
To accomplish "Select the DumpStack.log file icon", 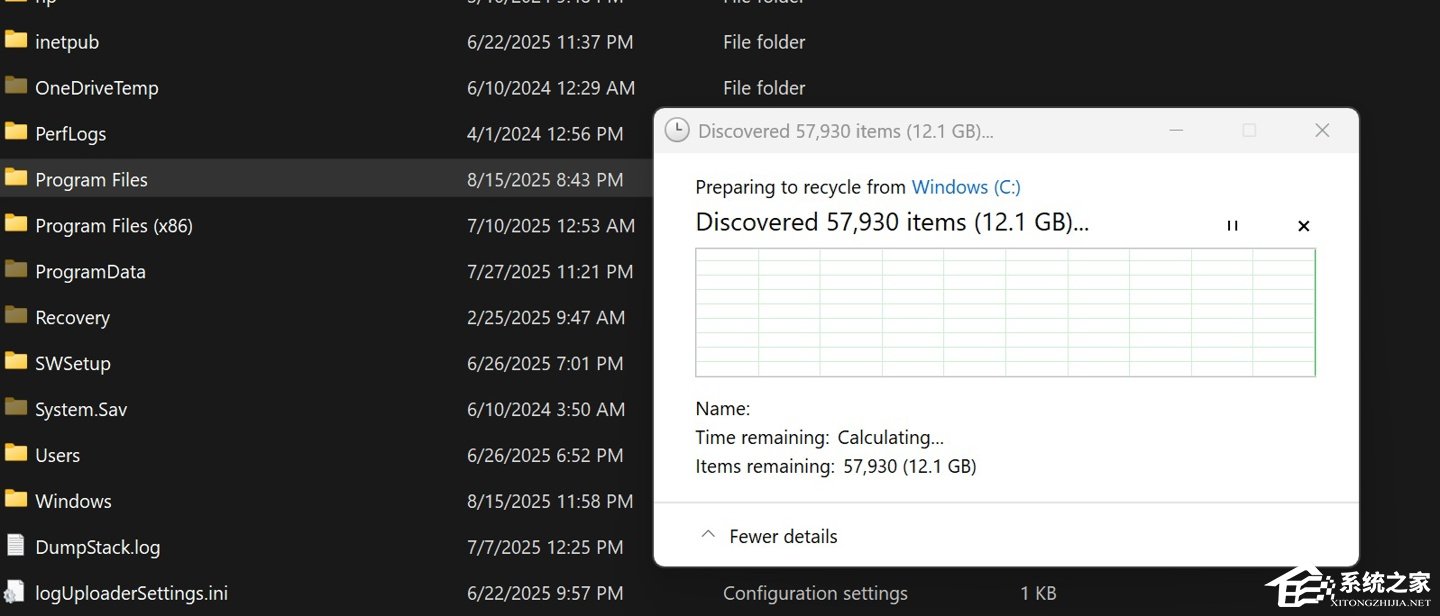I will (x=16, y=546).
